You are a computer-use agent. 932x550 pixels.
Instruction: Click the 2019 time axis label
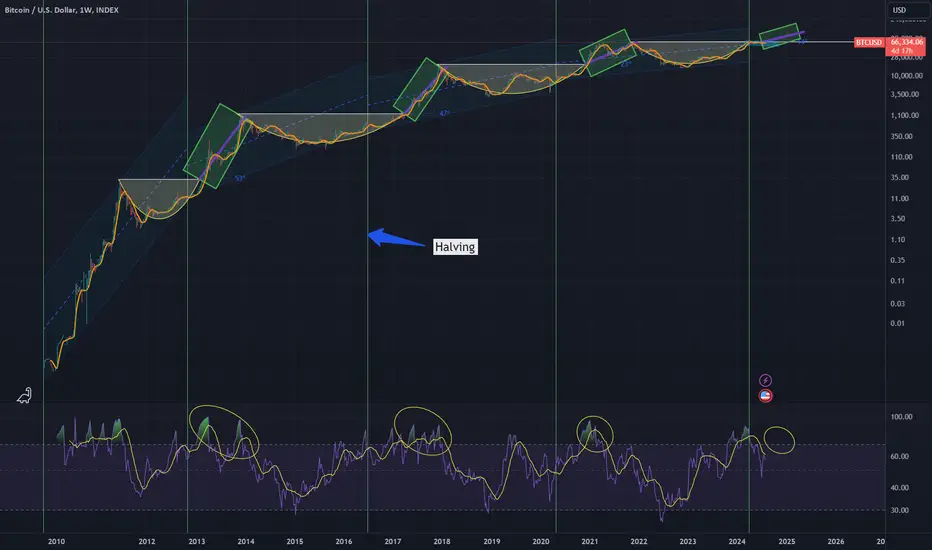[x=492, y=542]
